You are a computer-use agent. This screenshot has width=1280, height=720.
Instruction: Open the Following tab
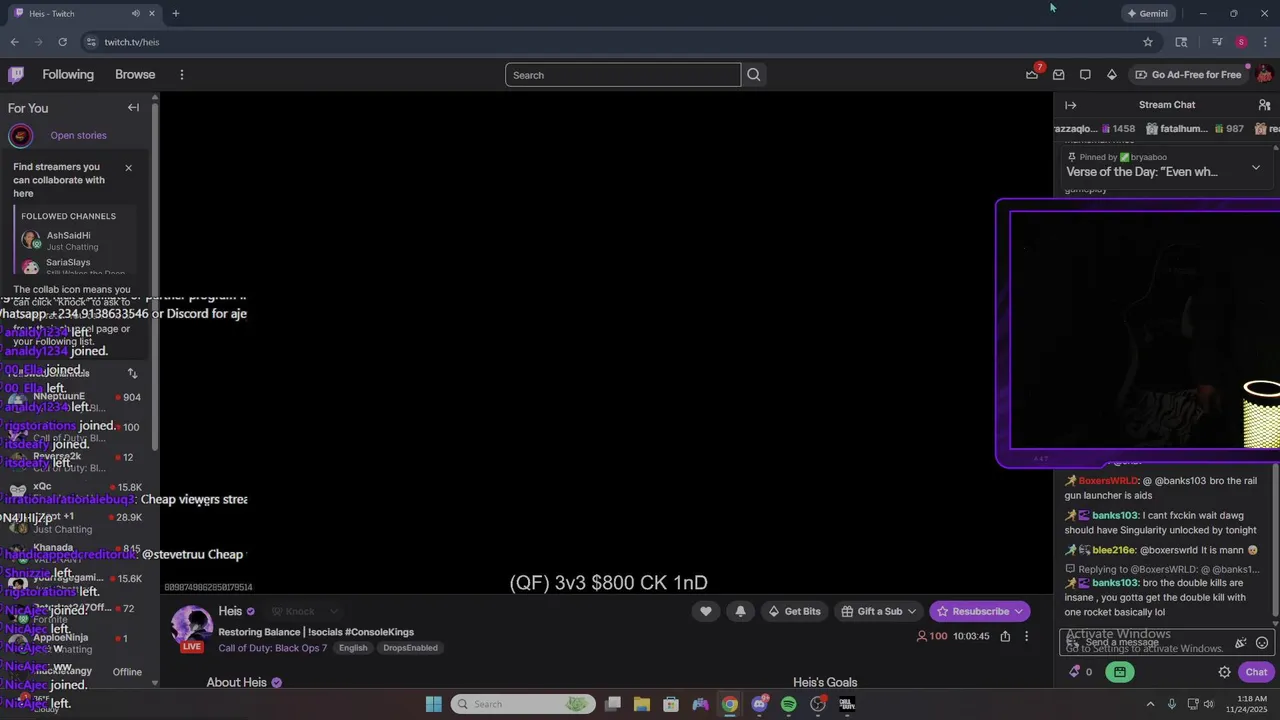coord(68,74)
